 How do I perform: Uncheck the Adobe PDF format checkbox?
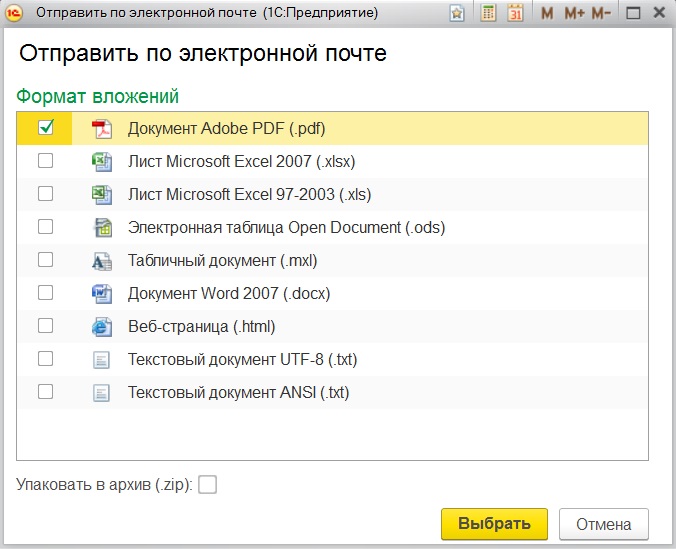click(x=45, y=128)
